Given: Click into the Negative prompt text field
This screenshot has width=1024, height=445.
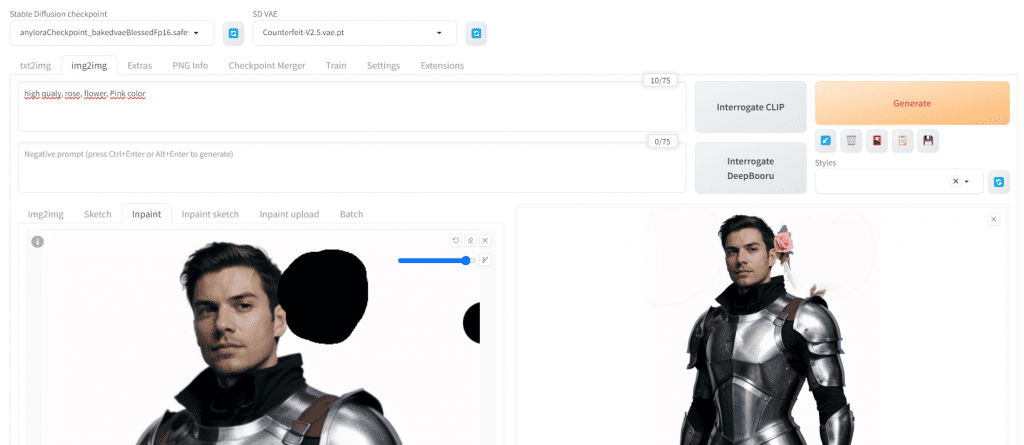Looking at the screenshot, I should coord(350,166).
